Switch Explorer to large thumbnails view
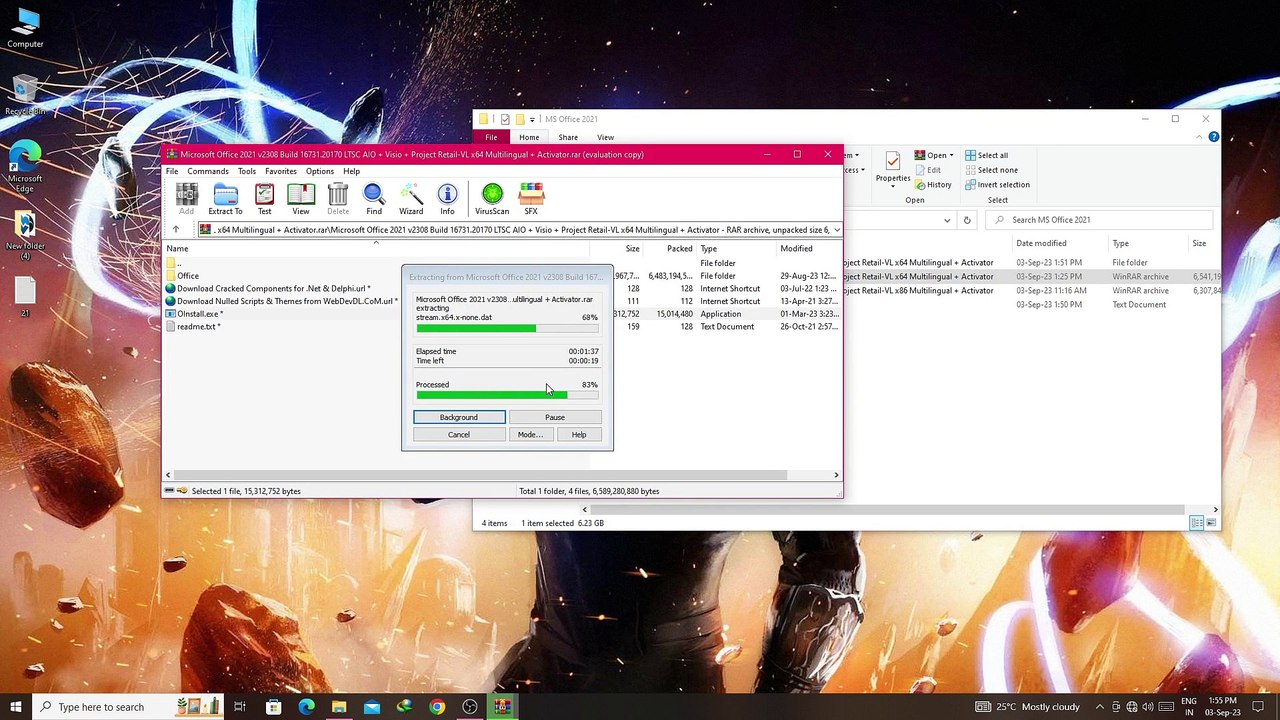 click(x=1213, y=523)
